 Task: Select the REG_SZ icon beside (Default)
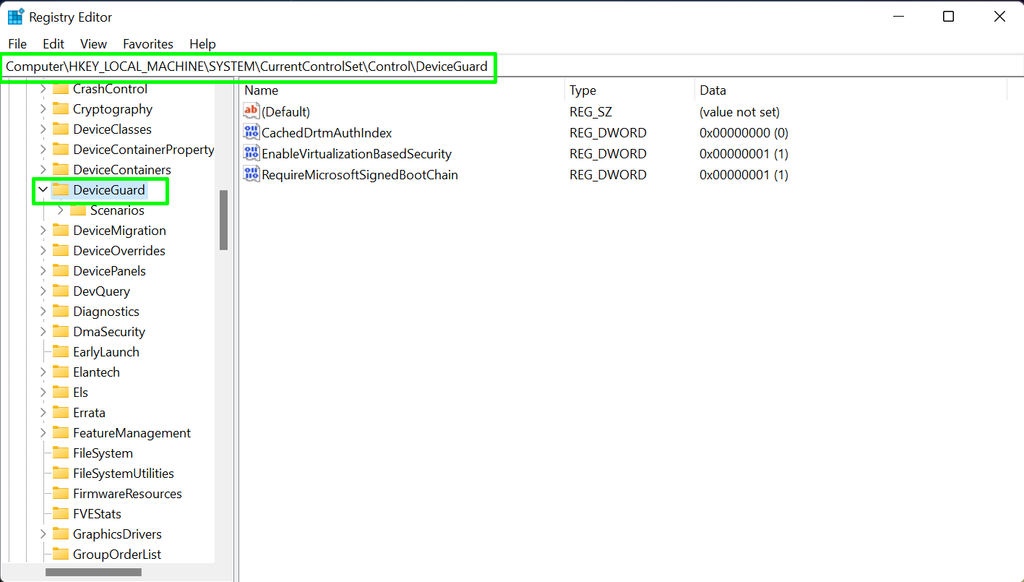(x=251, y=111)
